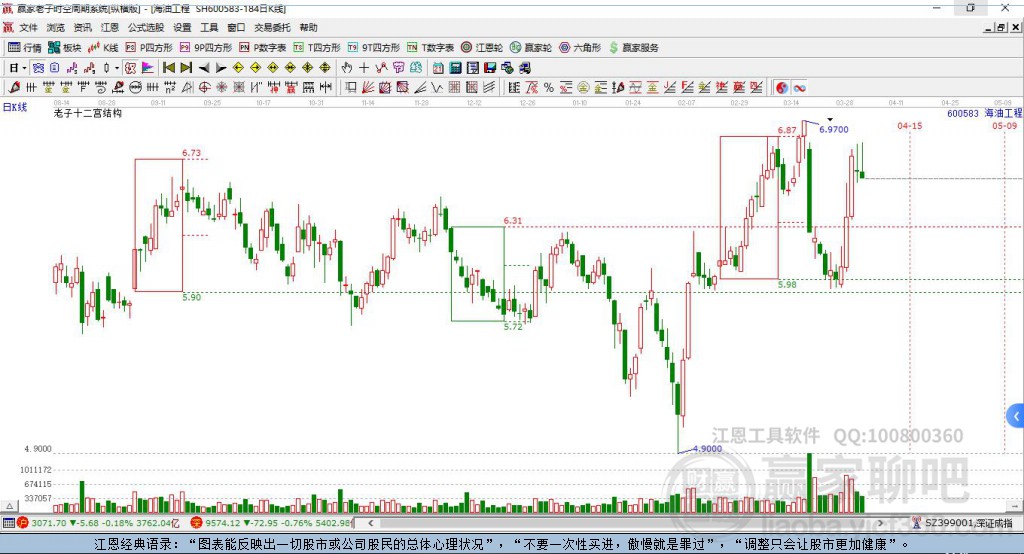Open the 江恩轮 tool
The image size is (1024, 554).
click(482, 48)
